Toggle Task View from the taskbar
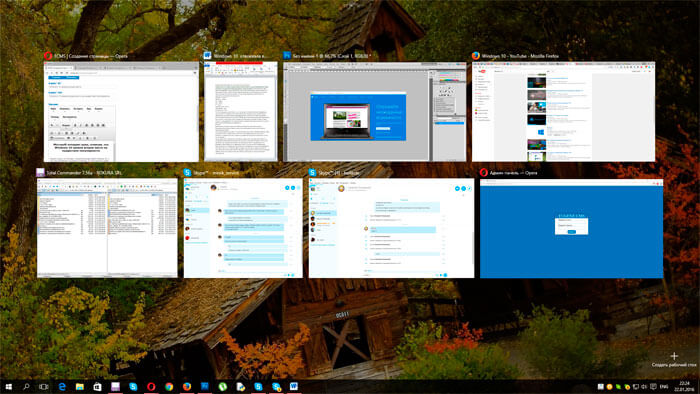The width and height of the screenshot is (700, 394). pyautogui.click(x=44, y=387)
